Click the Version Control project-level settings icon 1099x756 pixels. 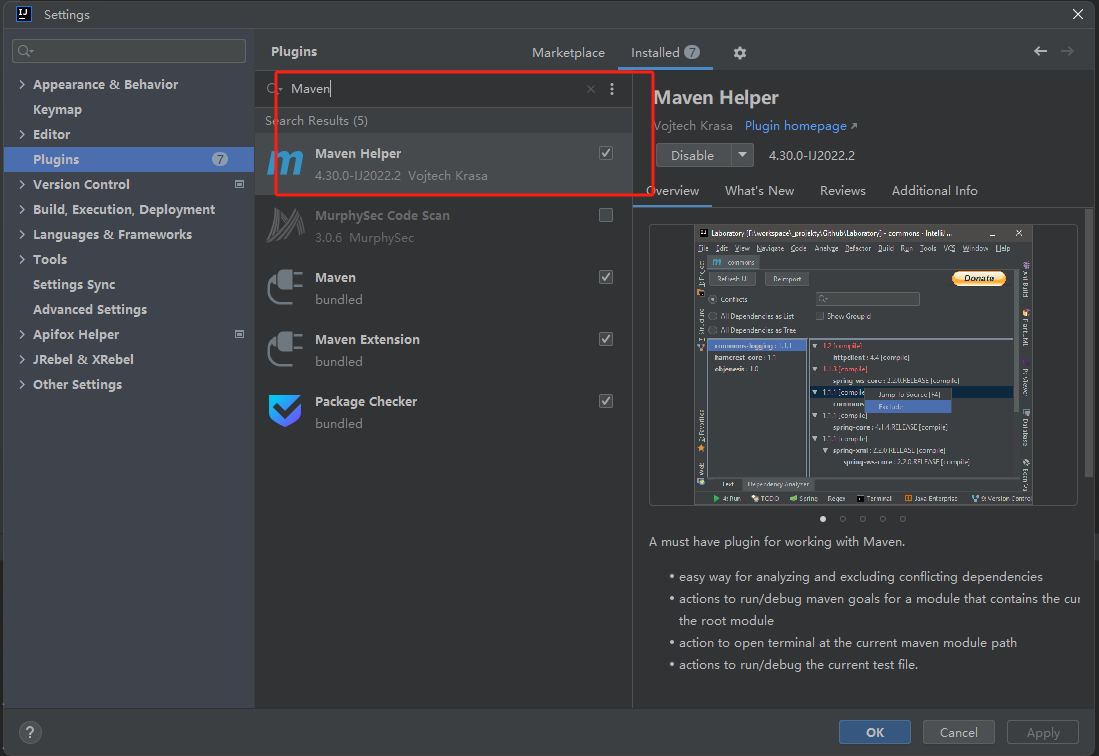239,184
